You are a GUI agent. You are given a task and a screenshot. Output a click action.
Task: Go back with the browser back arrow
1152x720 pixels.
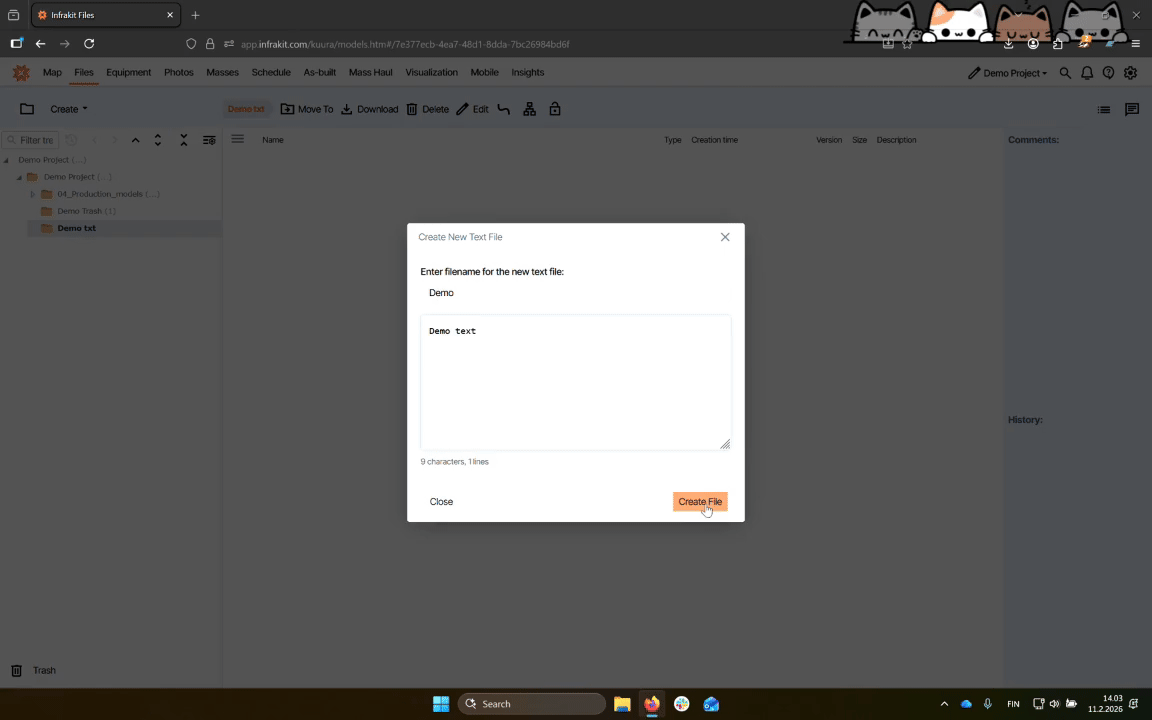pyautogui.click(x=40, y=44)
